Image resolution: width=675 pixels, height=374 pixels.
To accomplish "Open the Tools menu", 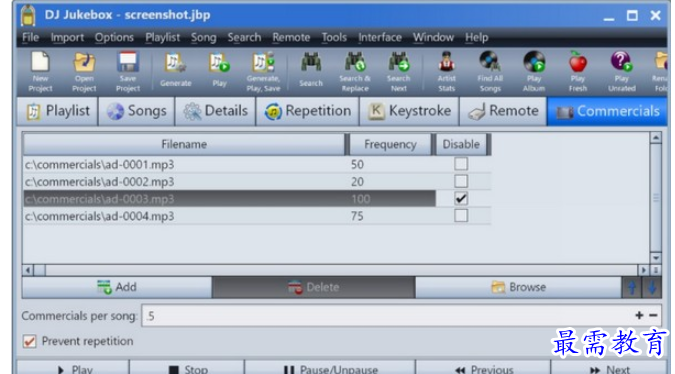I will [x=334, y=37].
